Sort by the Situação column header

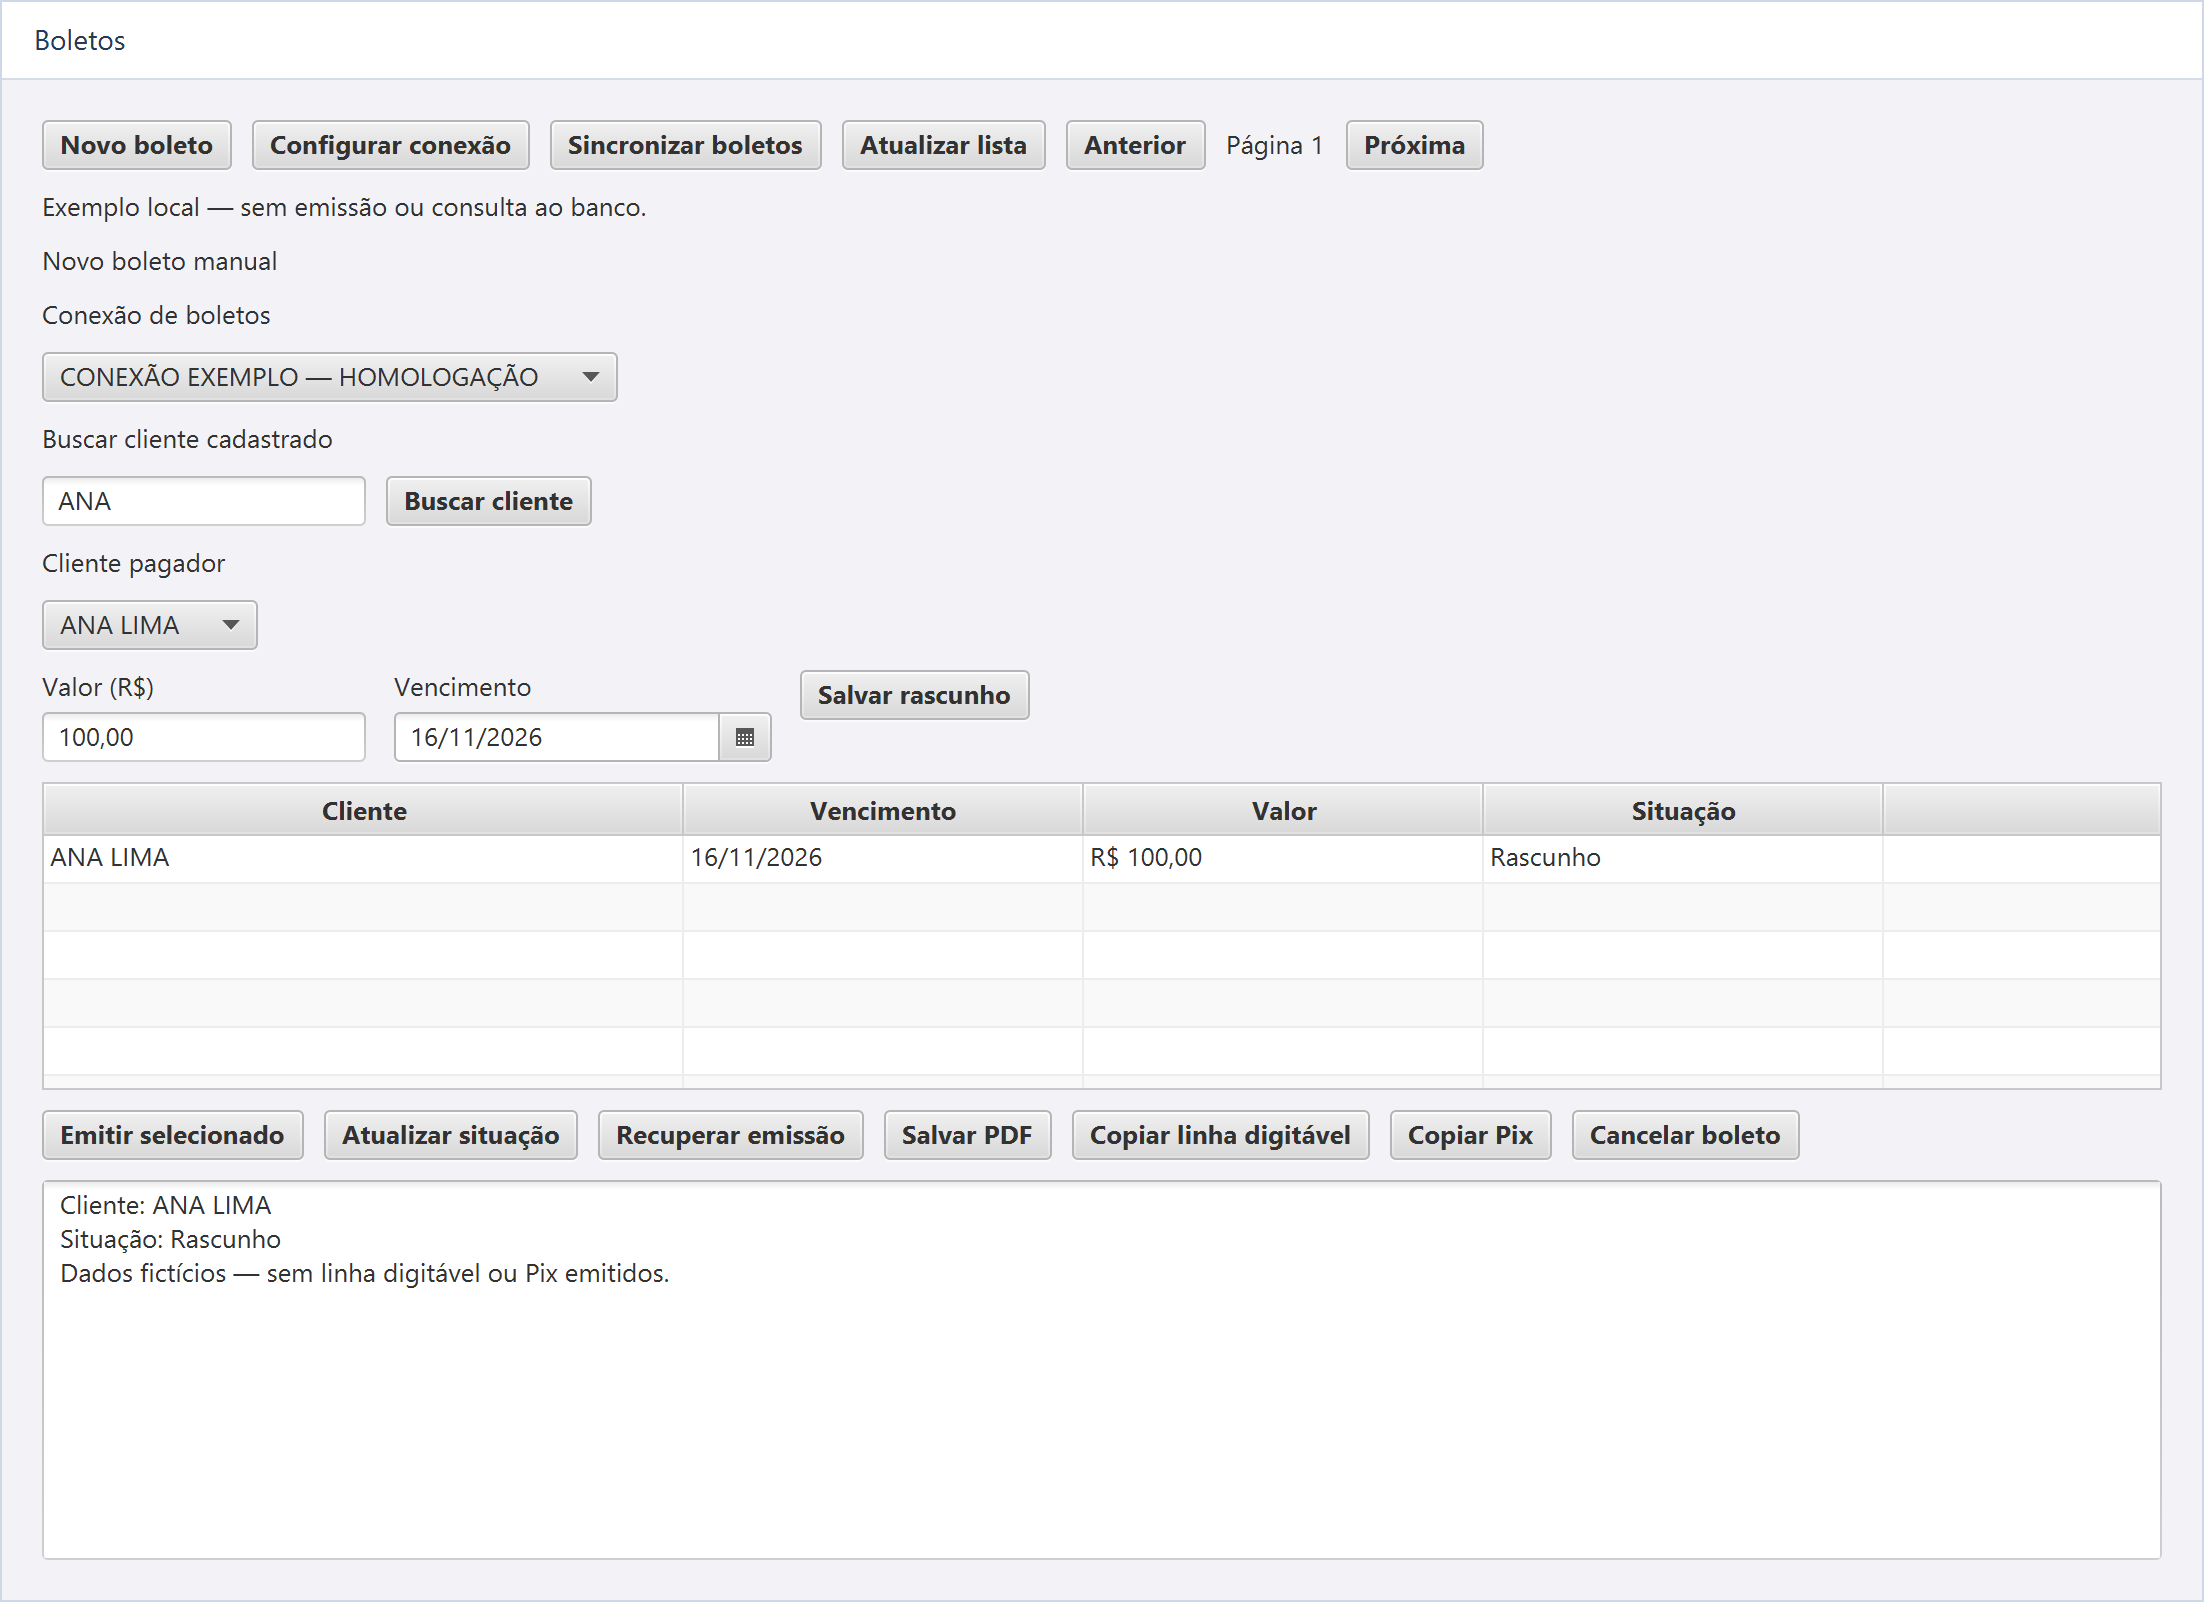click(x=1683, y=810)
